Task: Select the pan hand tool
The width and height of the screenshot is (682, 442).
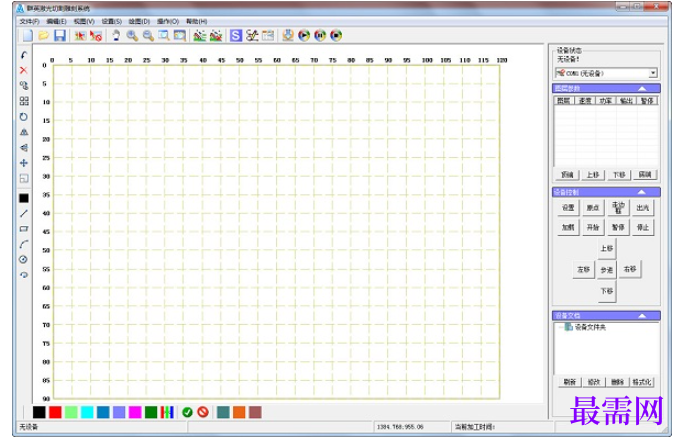Action: point(116,36)
